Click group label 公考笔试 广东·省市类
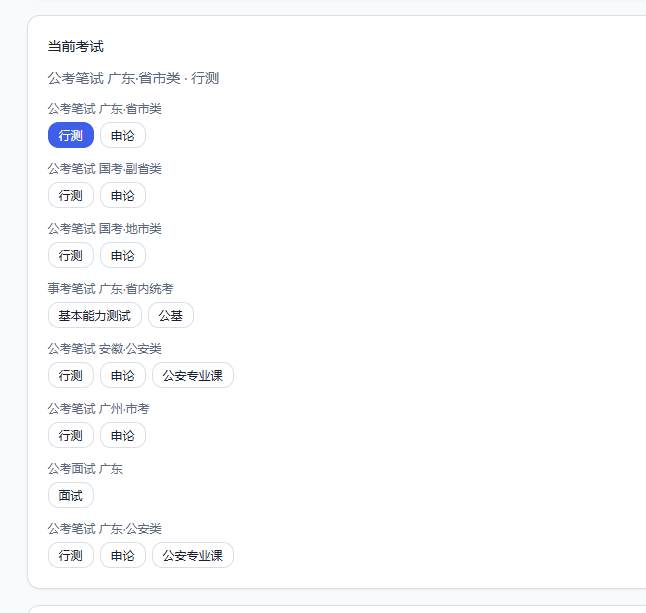Screen dimensions: 646x613 105,109
